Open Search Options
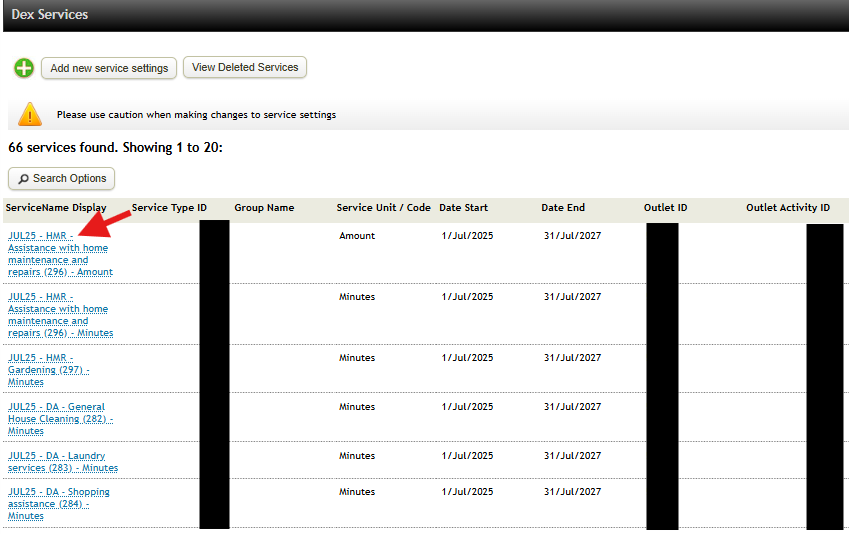849x534 pixels. click(61, 178)
